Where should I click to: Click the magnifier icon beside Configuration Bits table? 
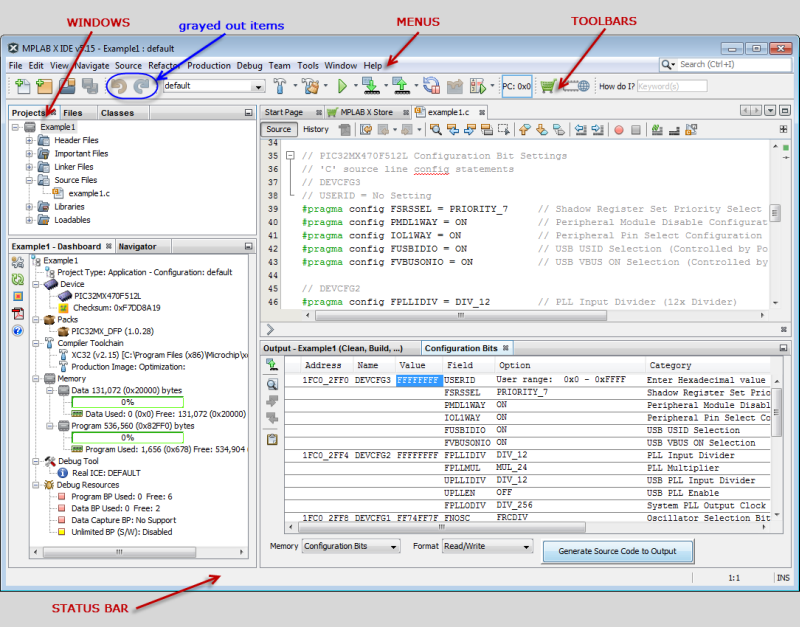(x=272, y=384)
